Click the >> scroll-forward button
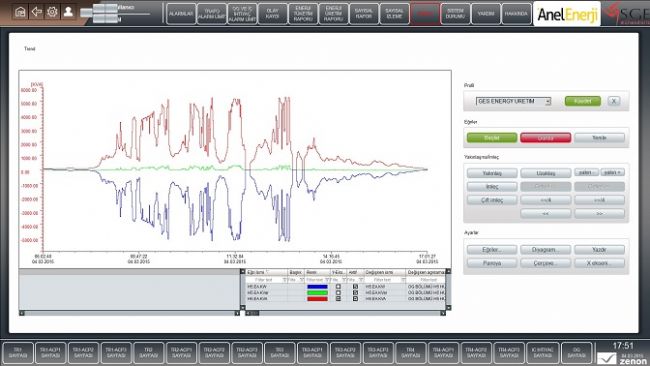 click(x=599, y=213)
